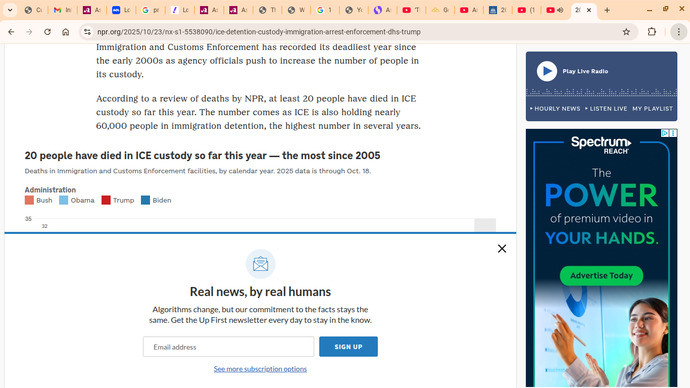Mute audio via speaker icon on YouTube tab
690x388 pixels.
click(x=561, y=10)
